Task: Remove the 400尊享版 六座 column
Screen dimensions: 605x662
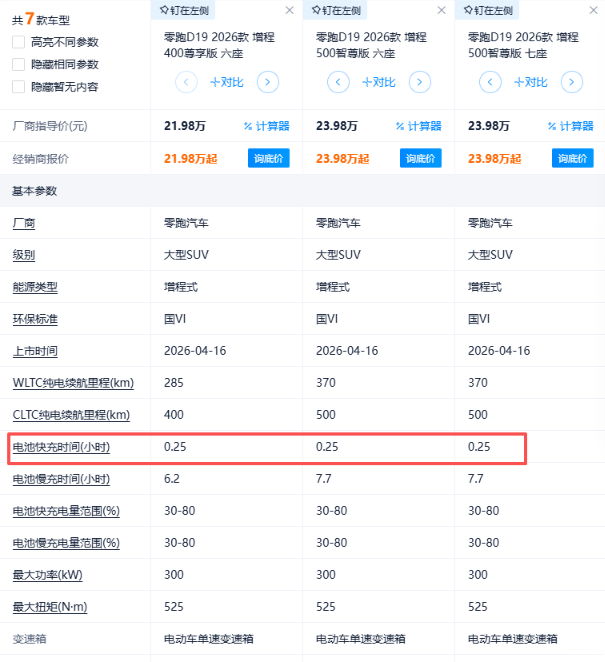Action: [x=290, y=10]
